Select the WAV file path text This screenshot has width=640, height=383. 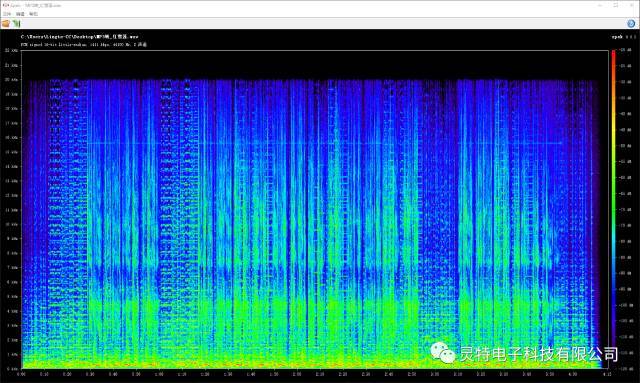click(x=80, y=37)
